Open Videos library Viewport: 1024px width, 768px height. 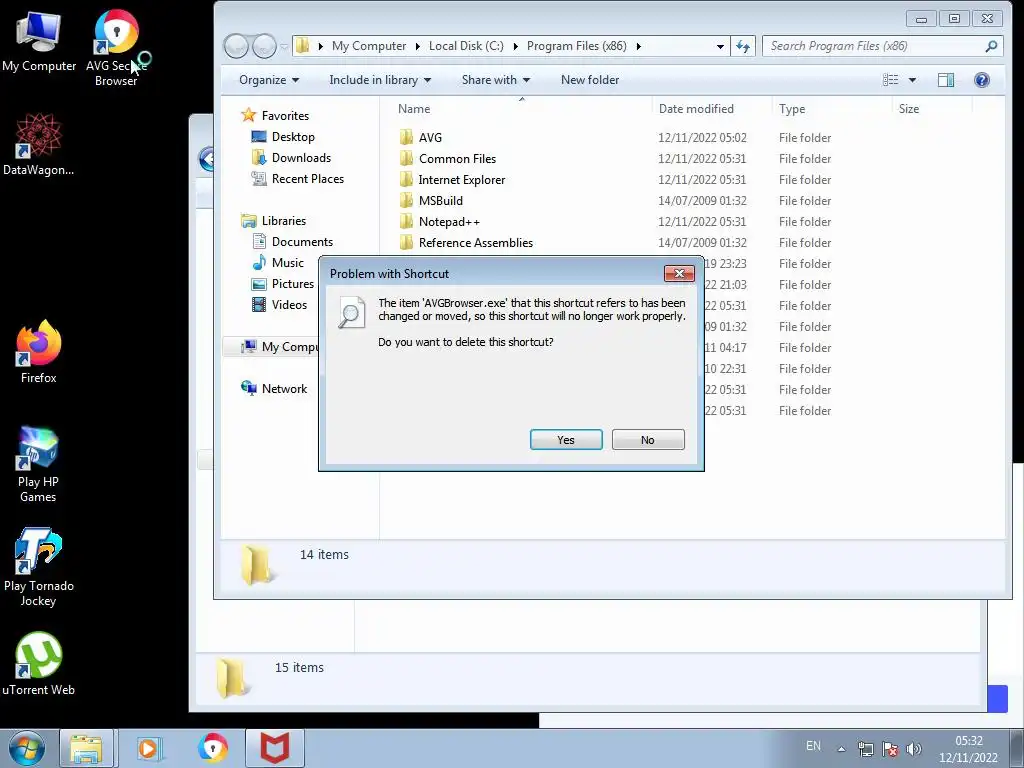pos(289,304)
